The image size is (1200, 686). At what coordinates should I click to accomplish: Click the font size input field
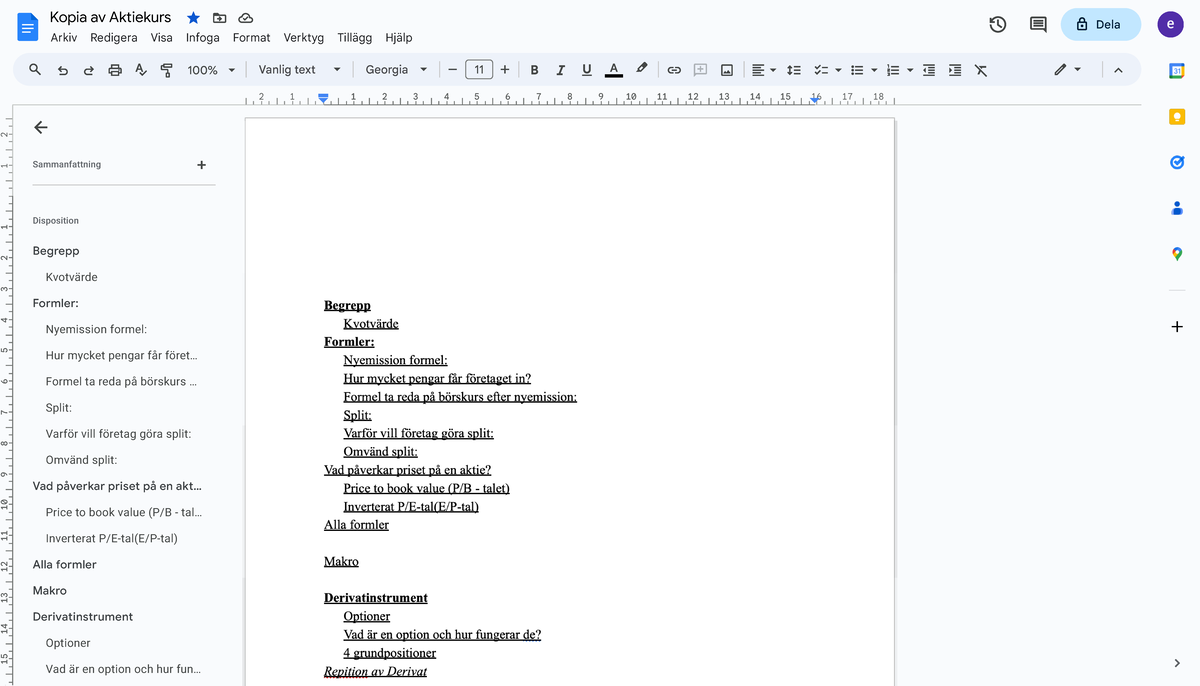pyautogui.click(x=479, y=70)
